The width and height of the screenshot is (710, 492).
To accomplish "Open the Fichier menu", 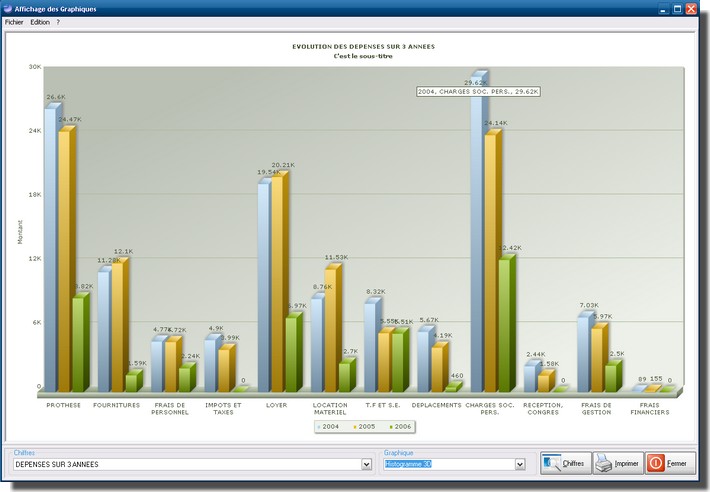I will (x=14, y=21).
